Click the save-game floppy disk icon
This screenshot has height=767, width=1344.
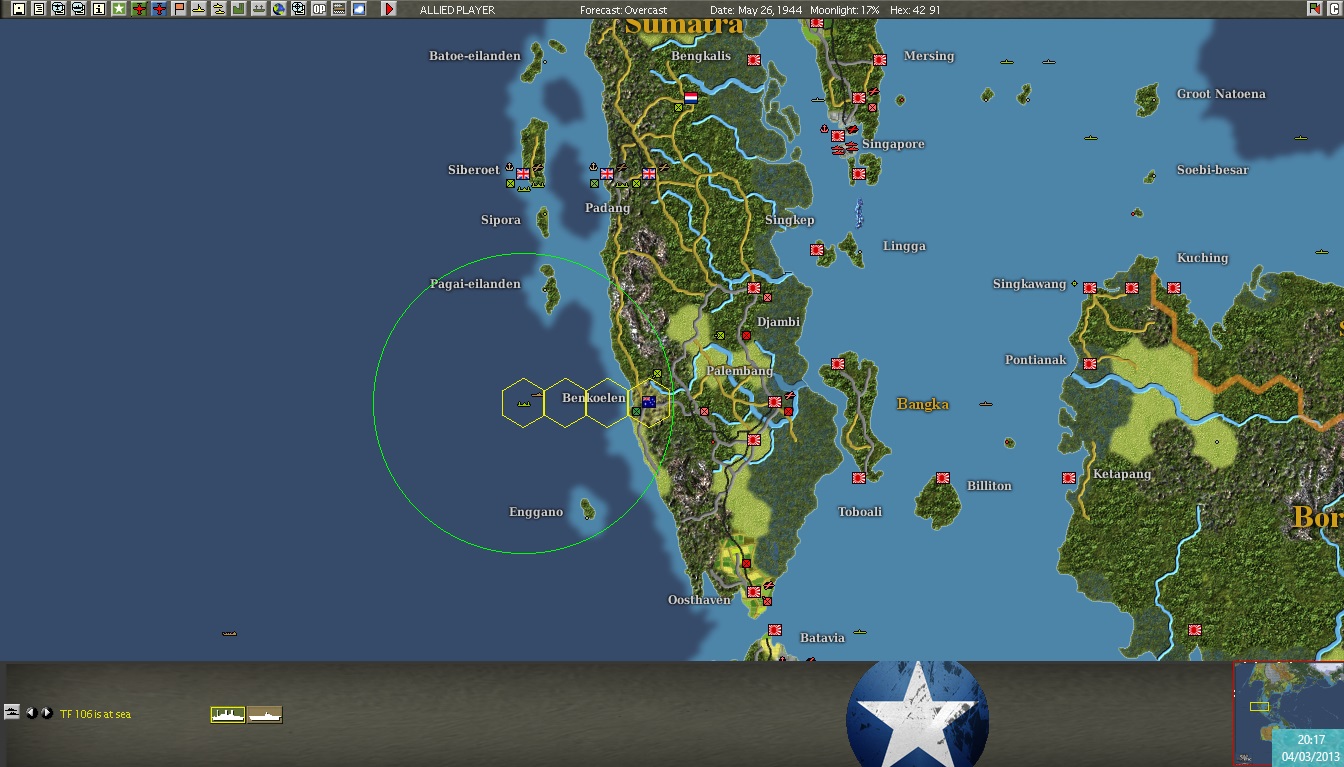tap(18, 9)
